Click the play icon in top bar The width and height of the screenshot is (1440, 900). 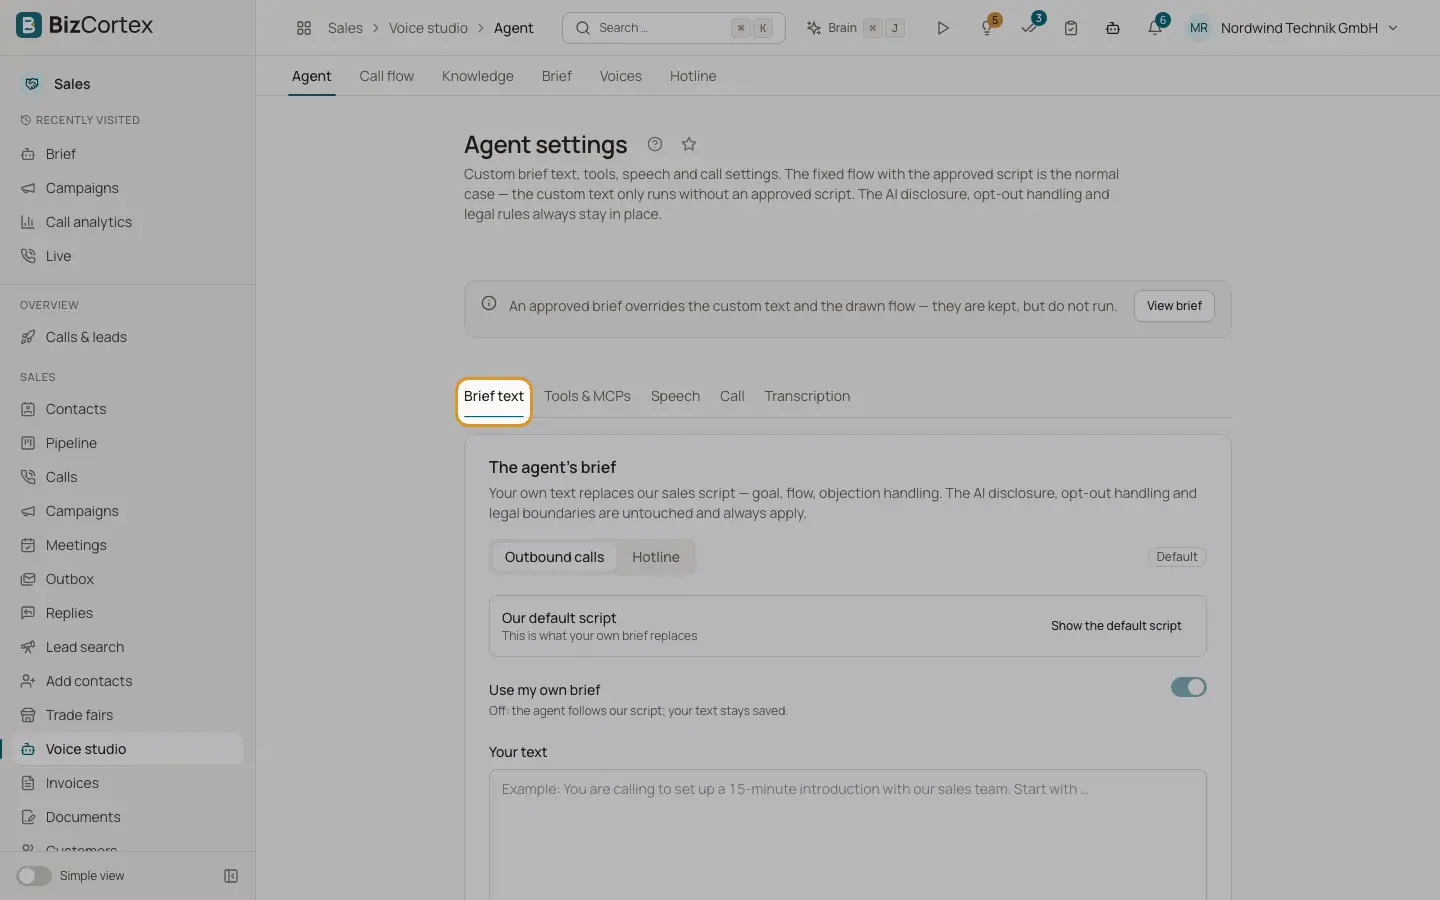point(942,28)
